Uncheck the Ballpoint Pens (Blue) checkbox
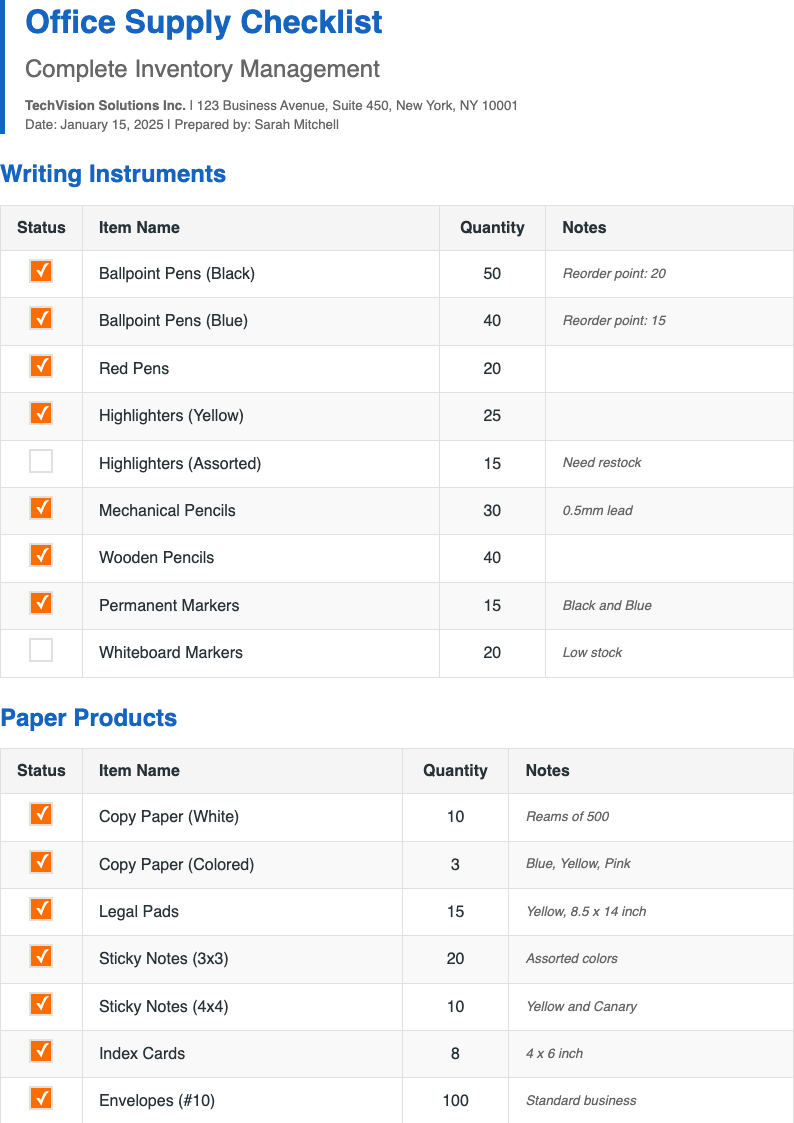The width and height of the screenshot is (794, 1123). (x=41, y=319)
